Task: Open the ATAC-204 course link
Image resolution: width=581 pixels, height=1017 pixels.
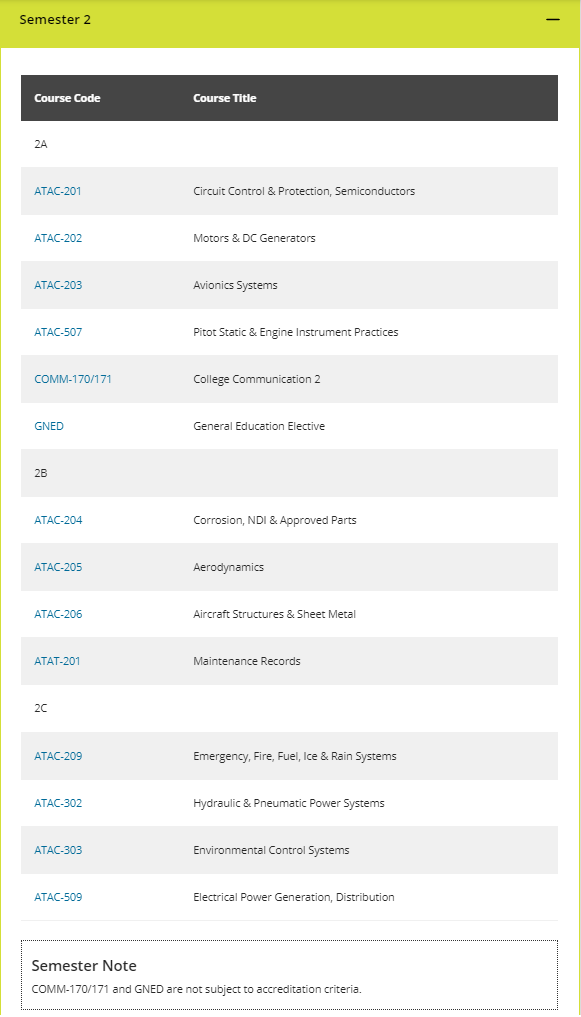Action: (58, 520)
